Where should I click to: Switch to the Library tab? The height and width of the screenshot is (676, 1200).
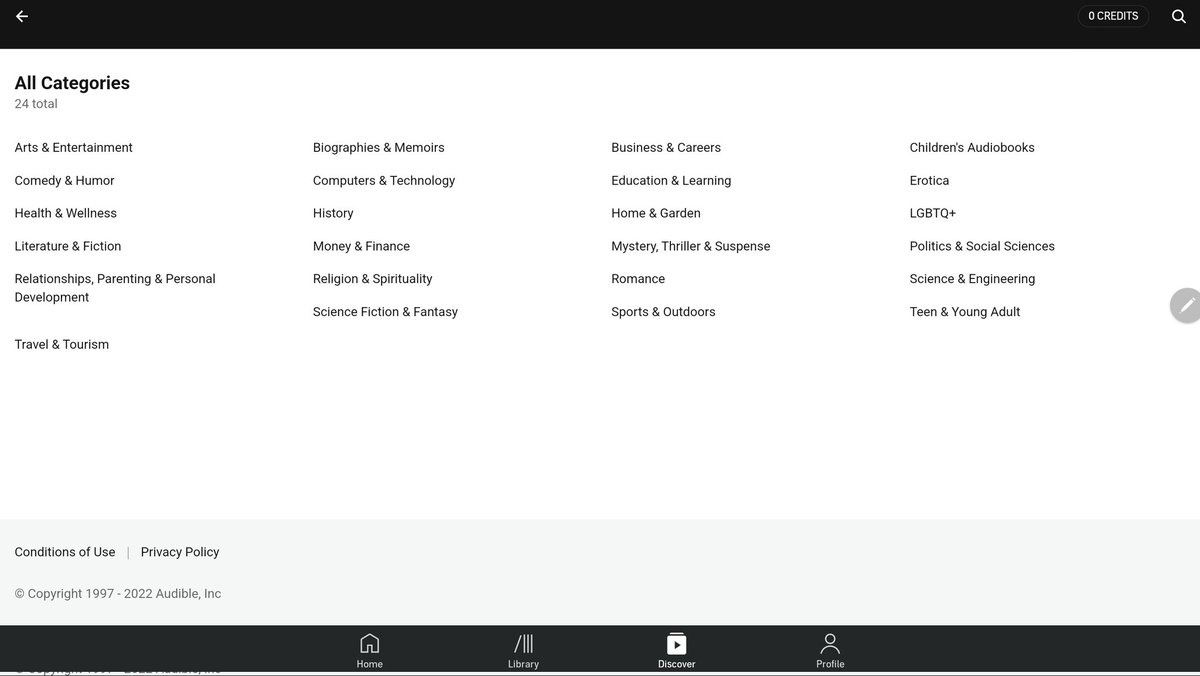click(523, 651)
